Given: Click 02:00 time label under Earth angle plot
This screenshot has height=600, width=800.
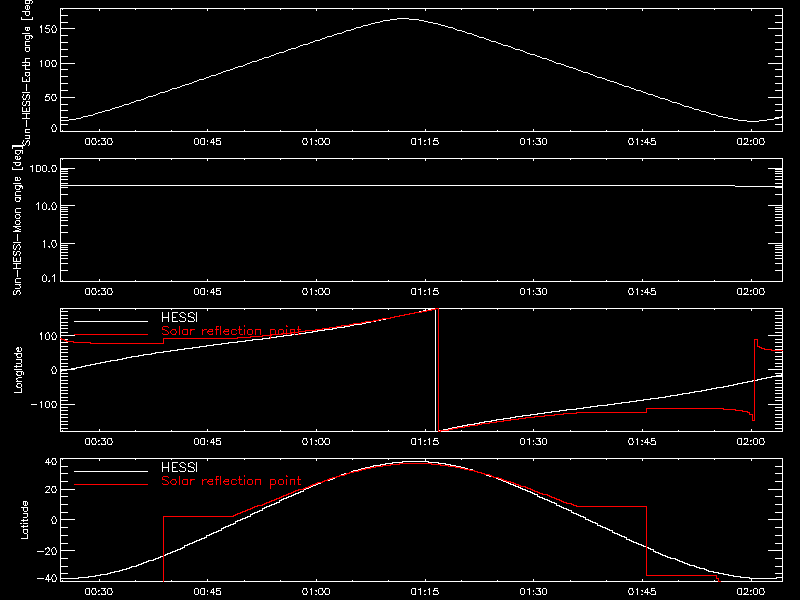Looking at the screenshot, I should (x=751, y=142).
